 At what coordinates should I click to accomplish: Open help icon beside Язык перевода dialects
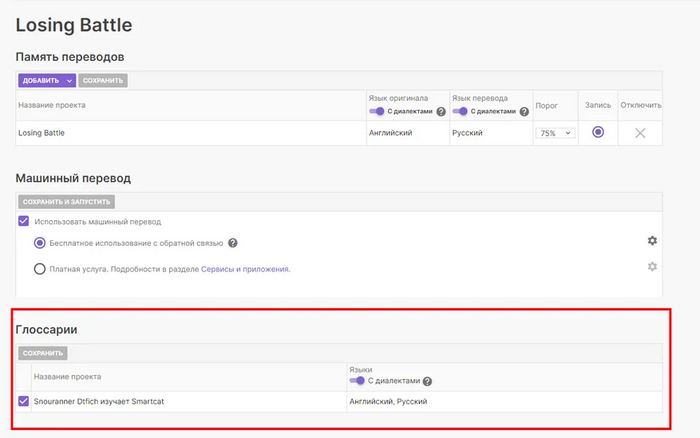pyautogui.click(x=524, y=111)
